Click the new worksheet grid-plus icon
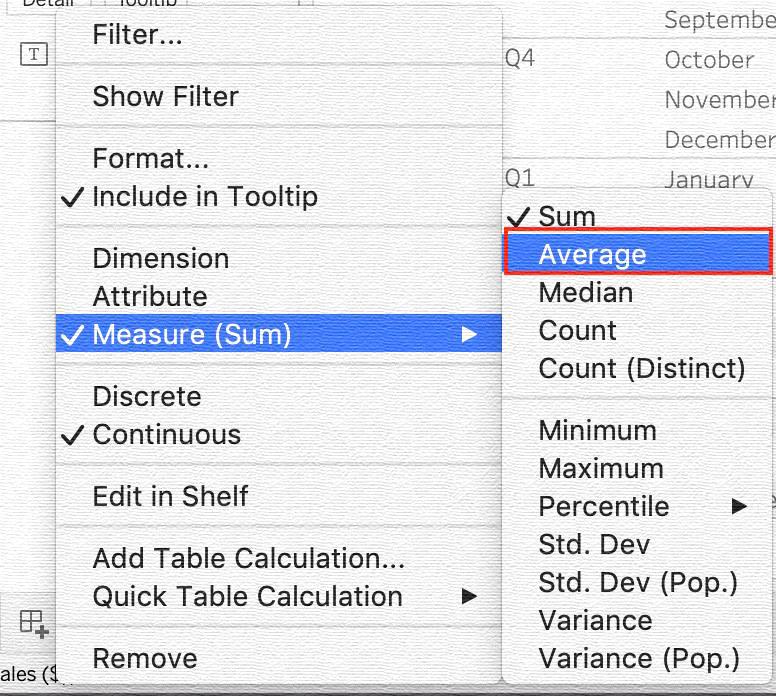The width and height of the screenshot is (776, 696). [34, 623]
